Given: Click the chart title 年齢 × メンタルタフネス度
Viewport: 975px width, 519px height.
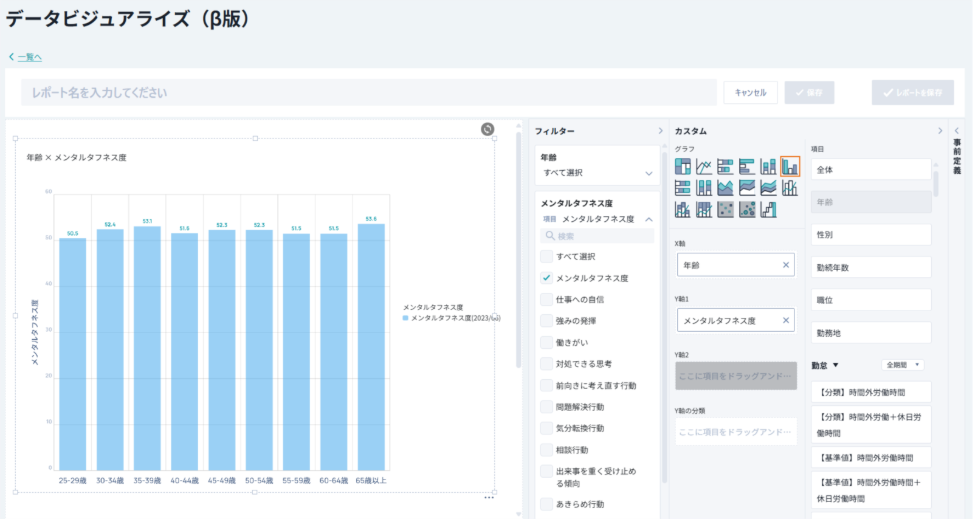Looking at the screenshot, I should tap(76, 158).
